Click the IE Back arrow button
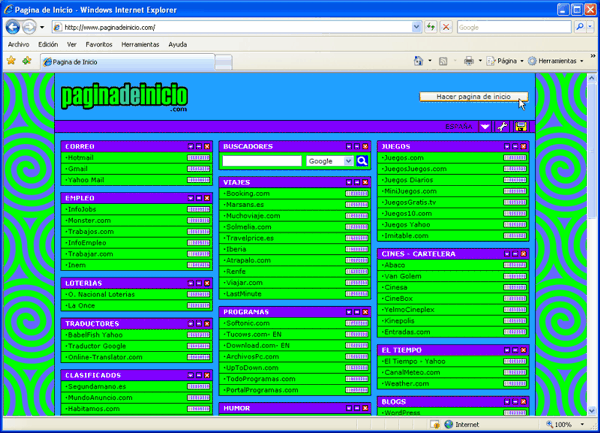This screenshot has width=600, height=433. pos(12,27)
